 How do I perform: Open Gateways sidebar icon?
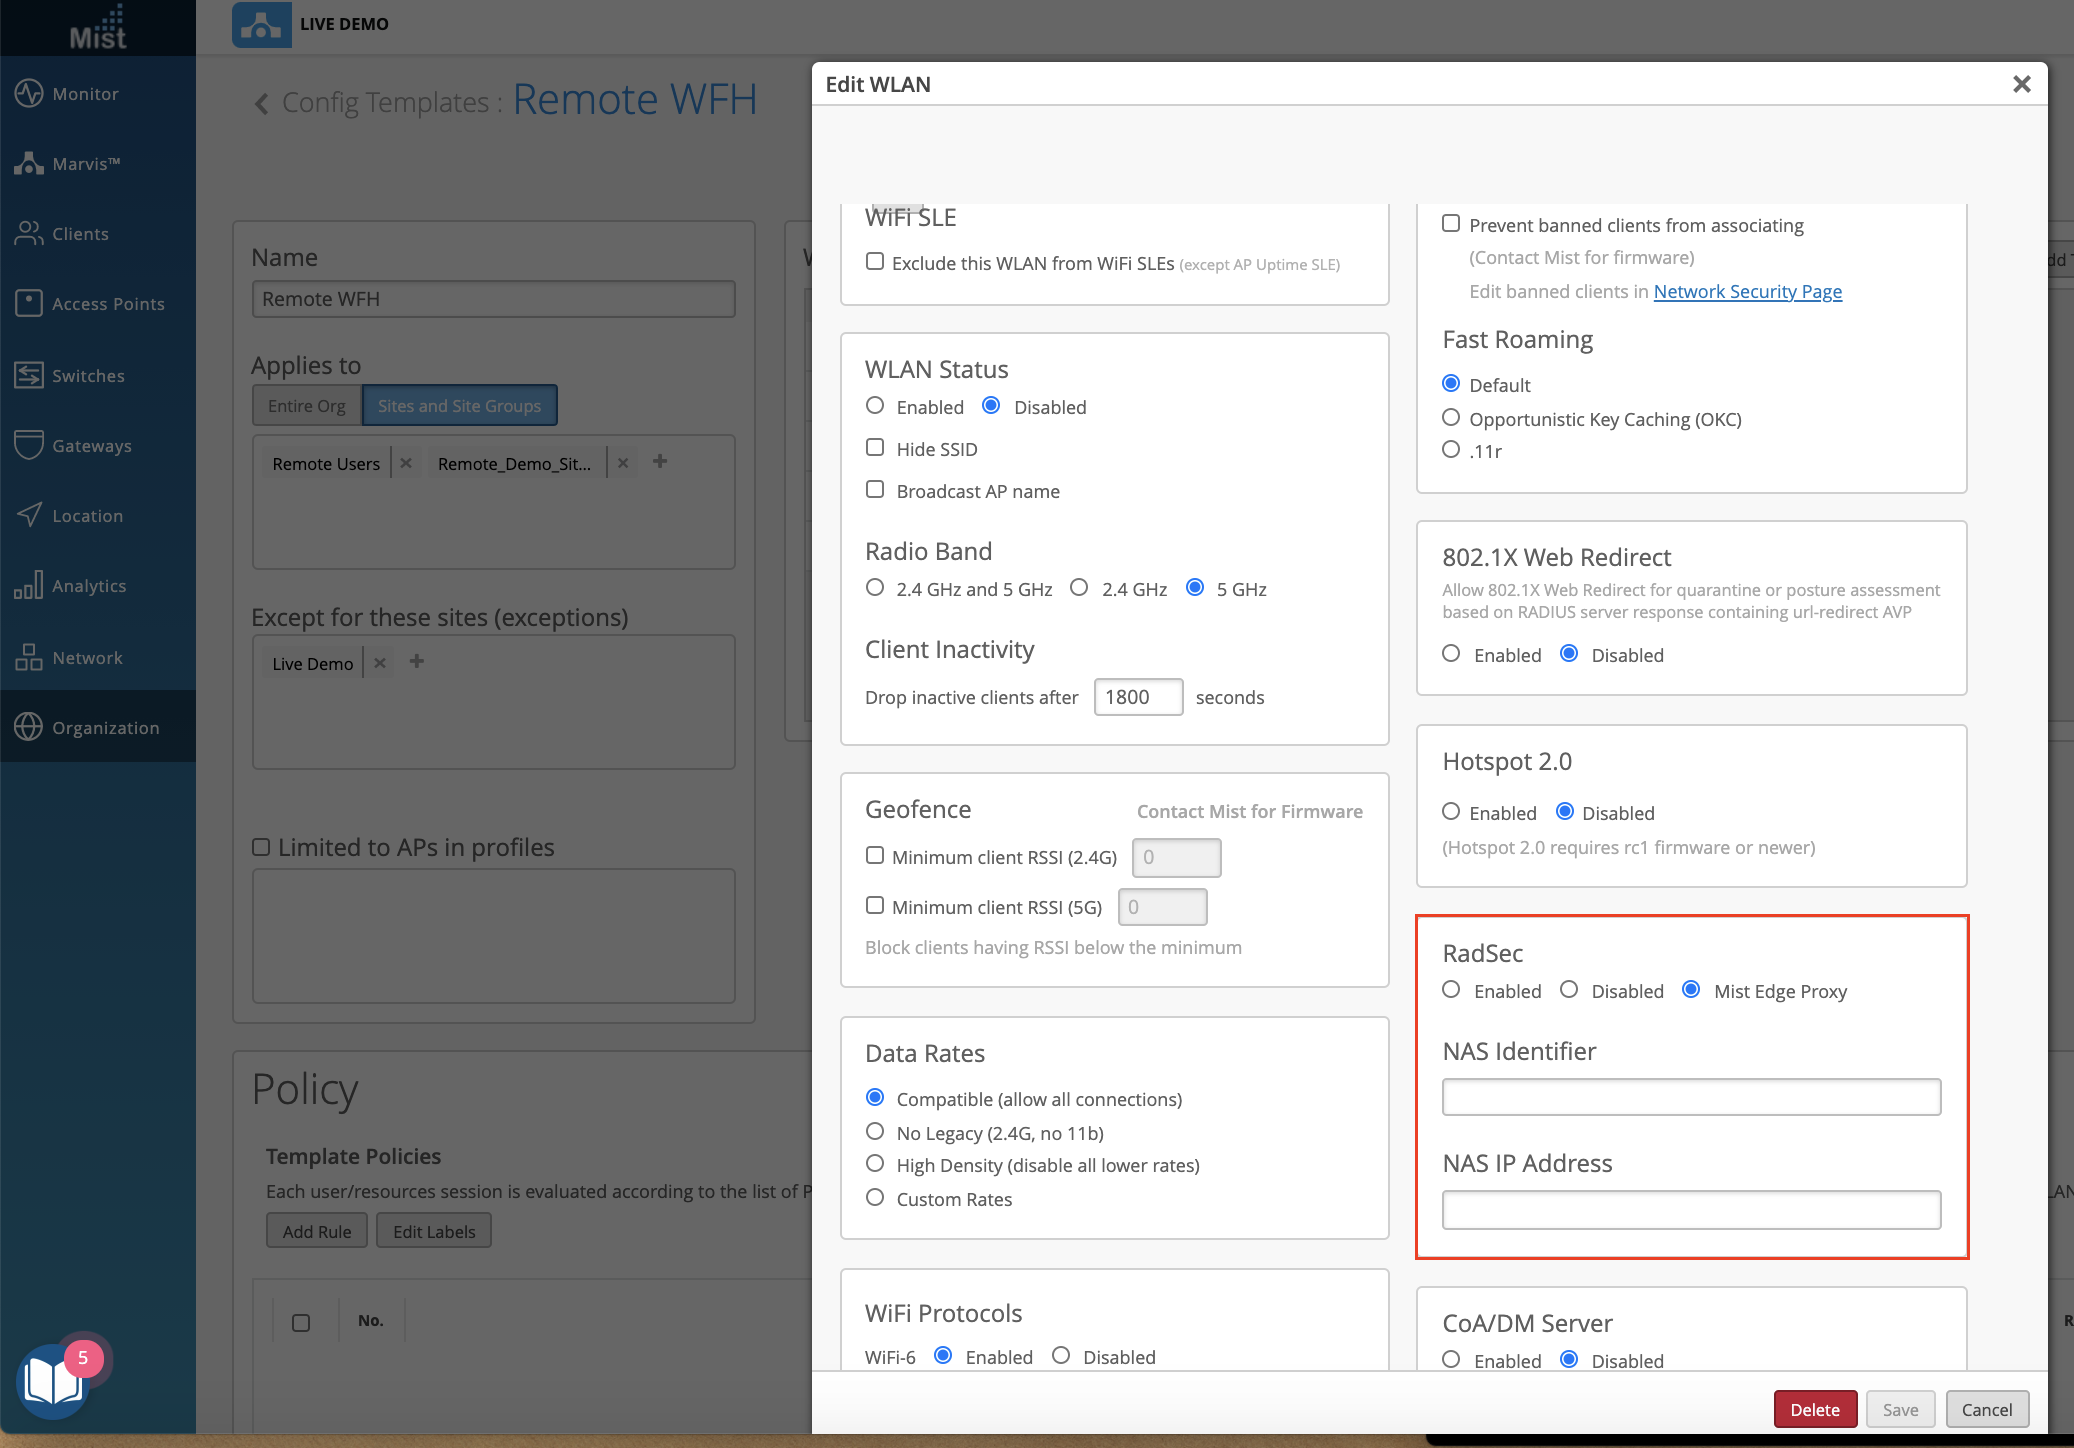[x=29, y=446]
